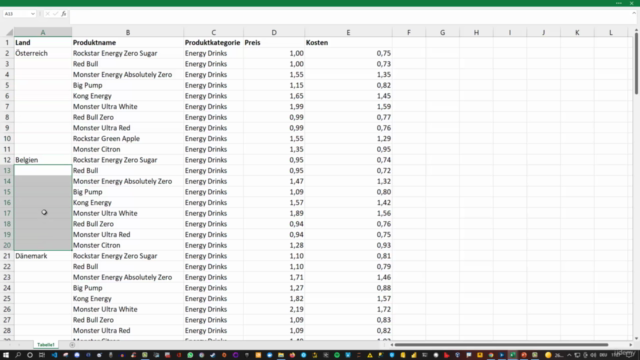Select the Österreich cell

pyautogui.click(x=43, y=53)
